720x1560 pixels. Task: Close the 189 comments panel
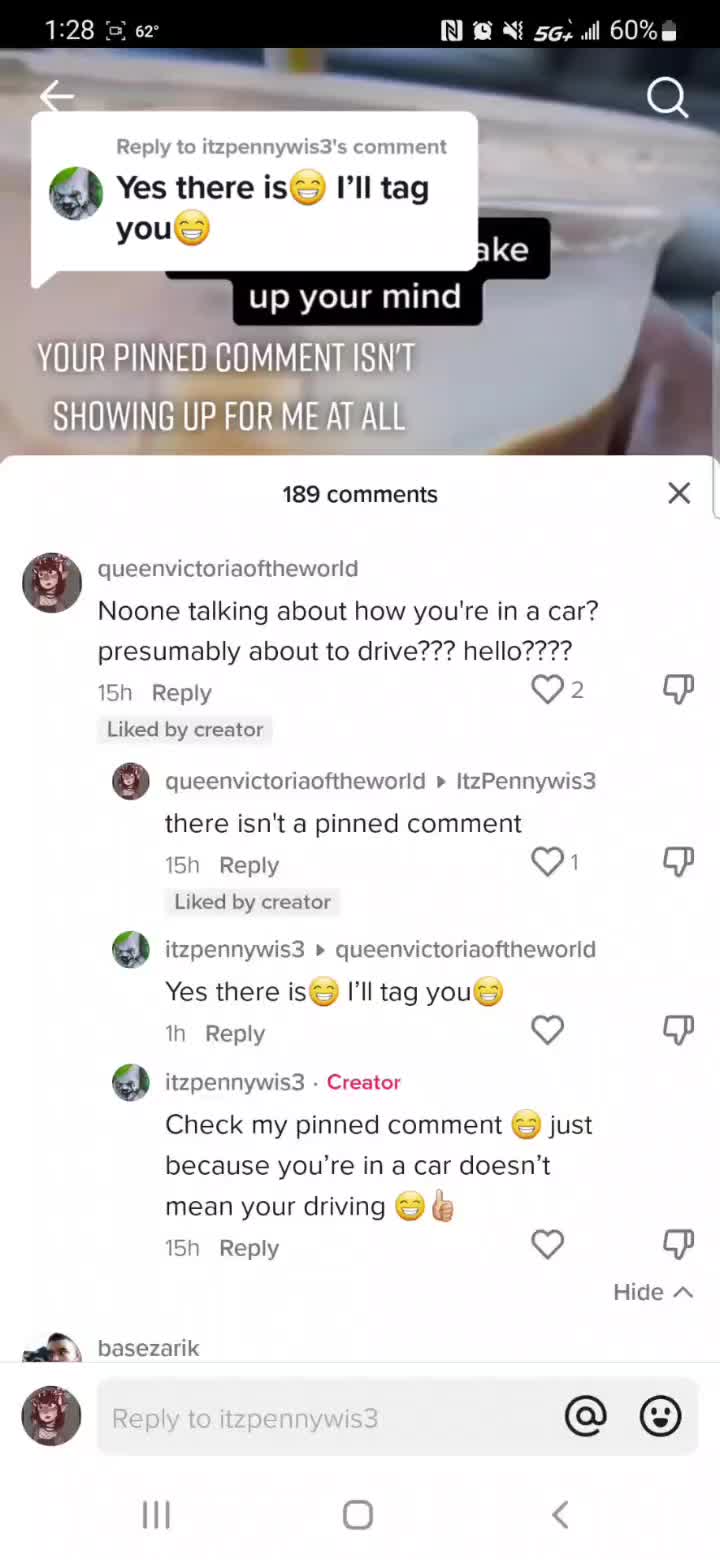[679, 493]
